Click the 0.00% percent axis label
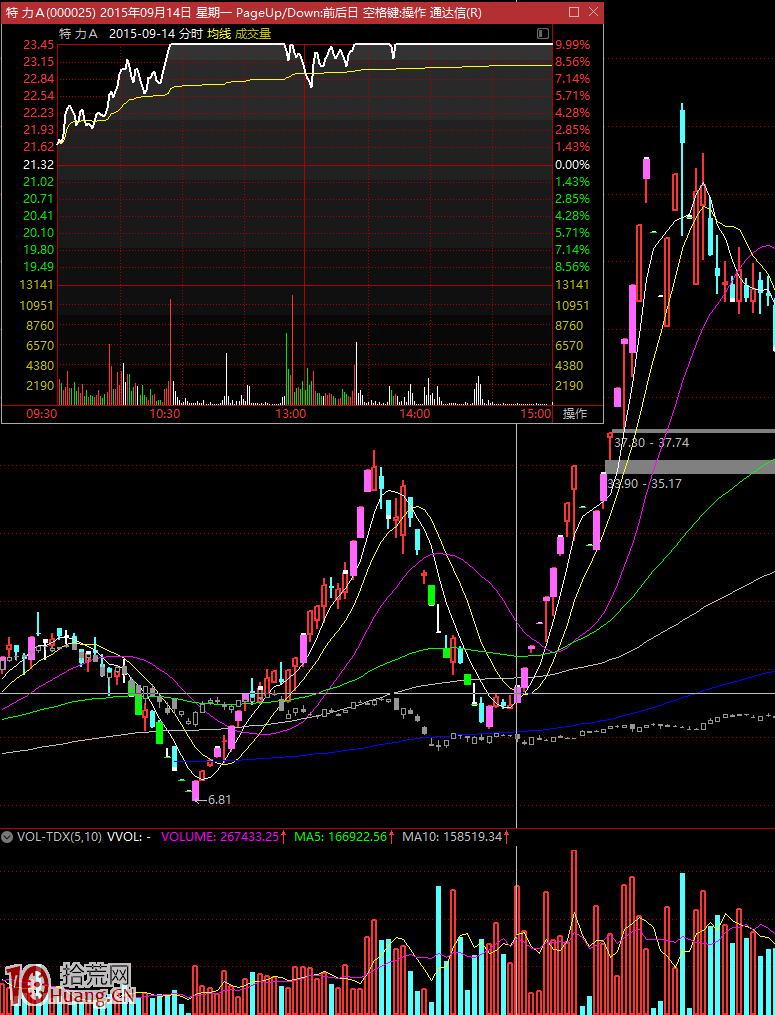The width and height of the screenshot is (775, 1015). click(572, 164)
